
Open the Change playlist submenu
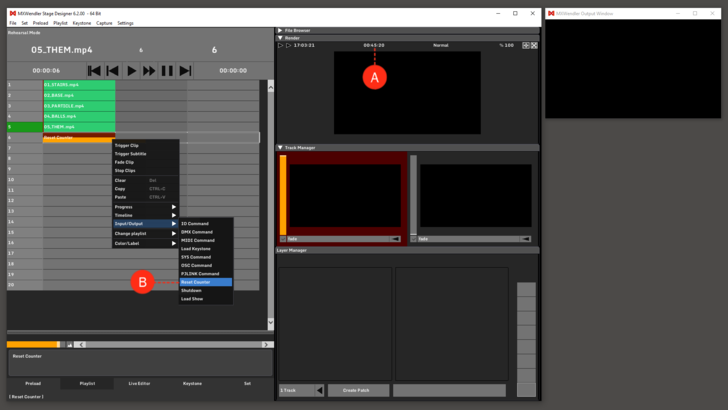click(145, 233)
